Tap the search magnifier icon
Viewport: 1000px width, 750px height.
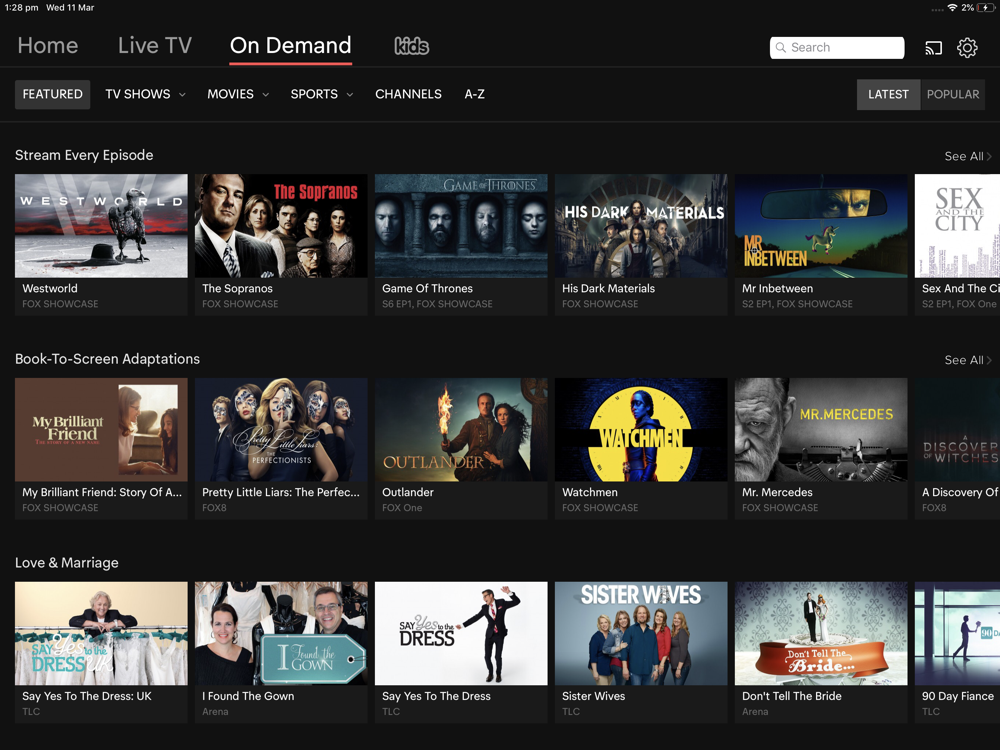(x=781, y=48)
